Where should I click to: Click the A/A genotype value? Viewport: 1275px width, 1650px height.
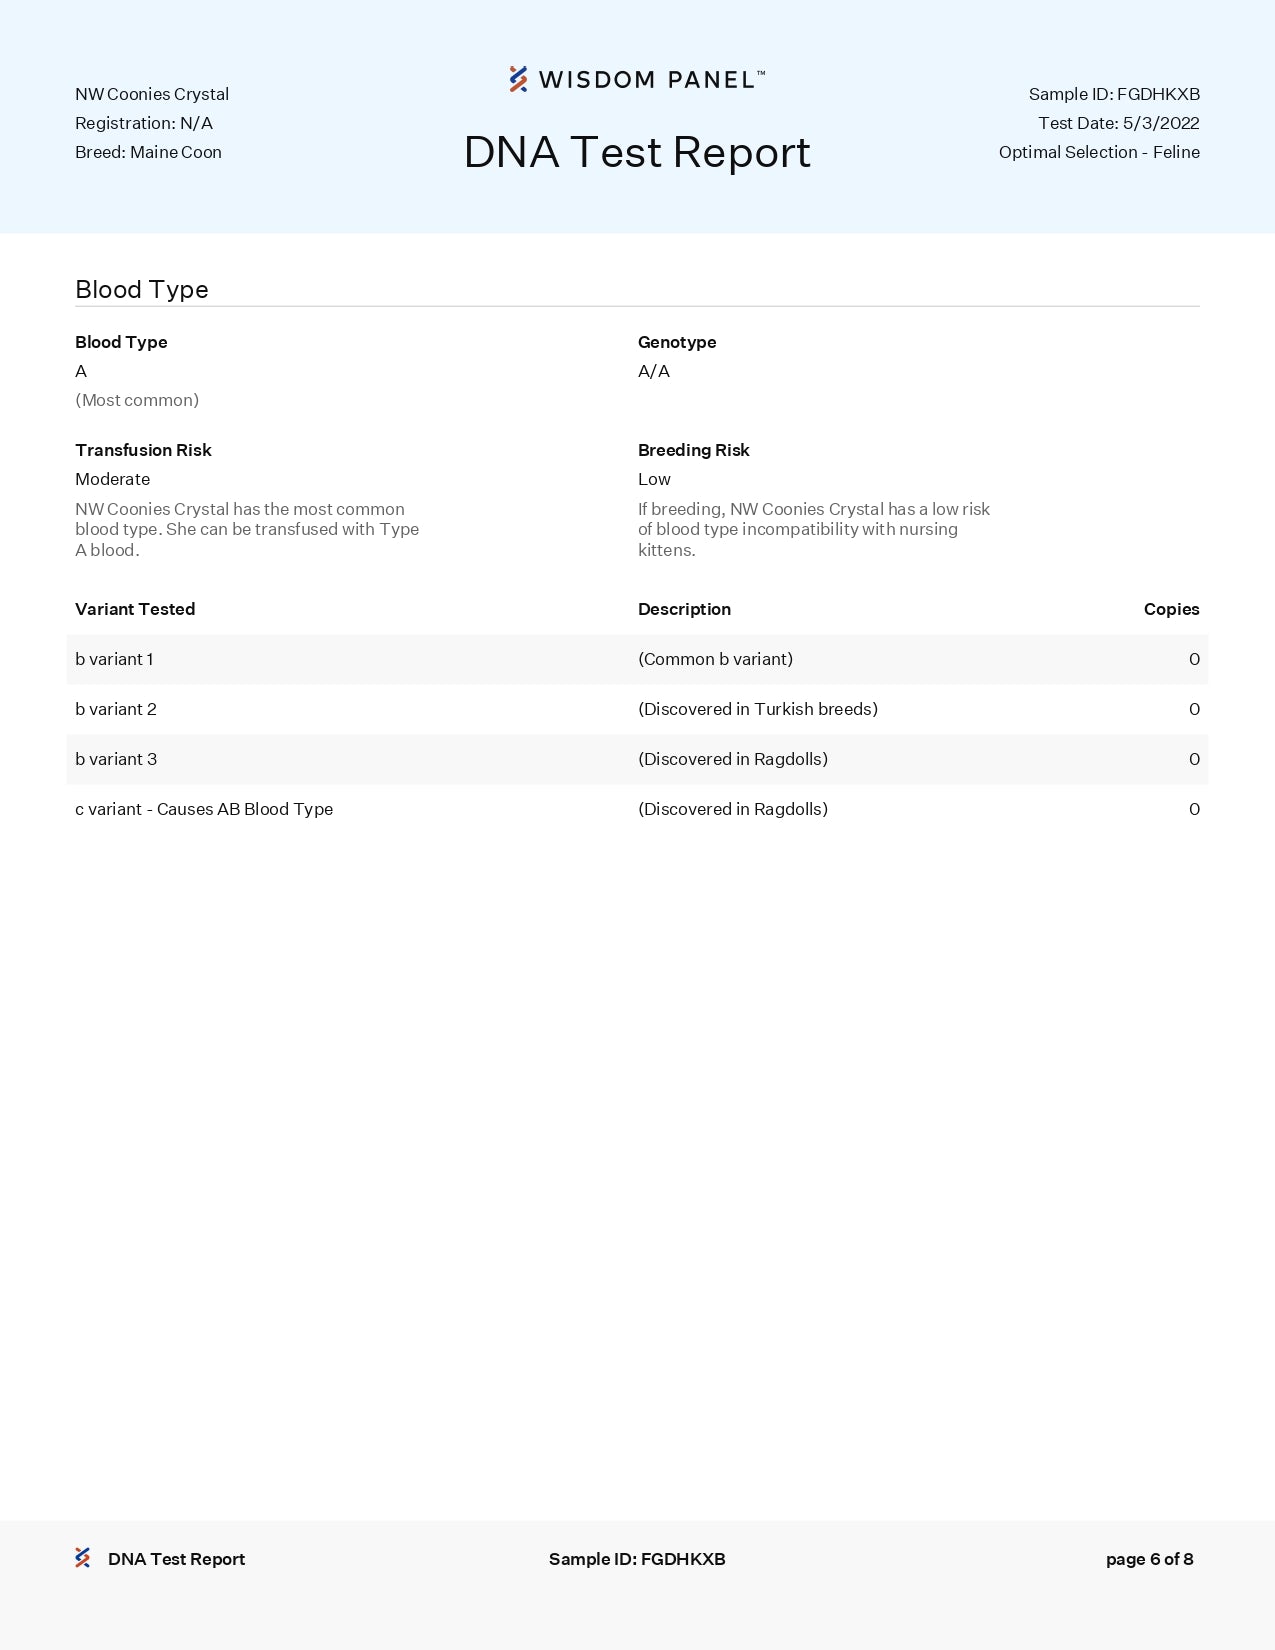tap(654, 371)
